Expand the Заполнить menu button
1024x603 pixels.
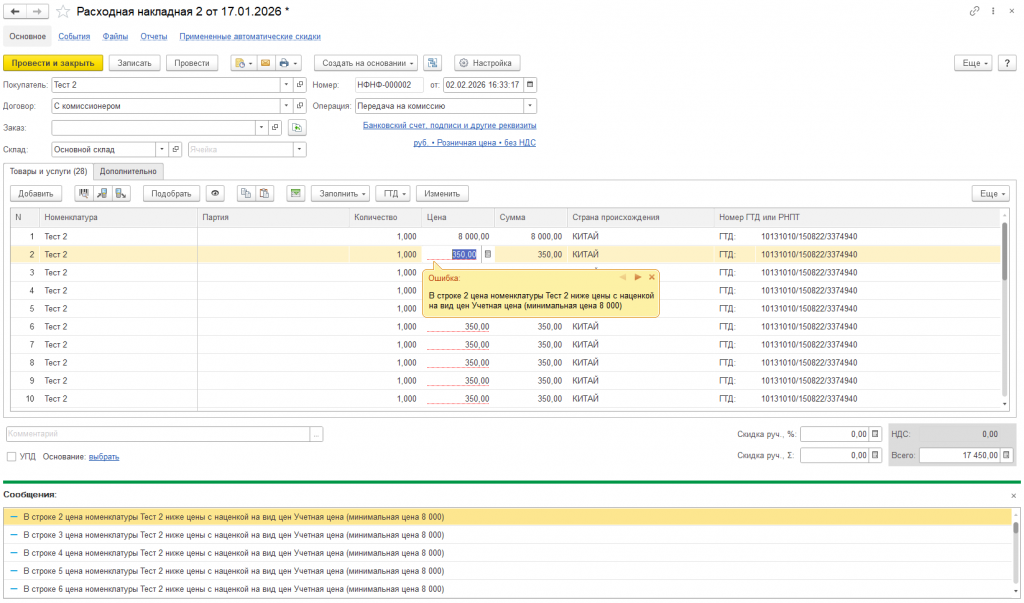click(x=340, y=193)
